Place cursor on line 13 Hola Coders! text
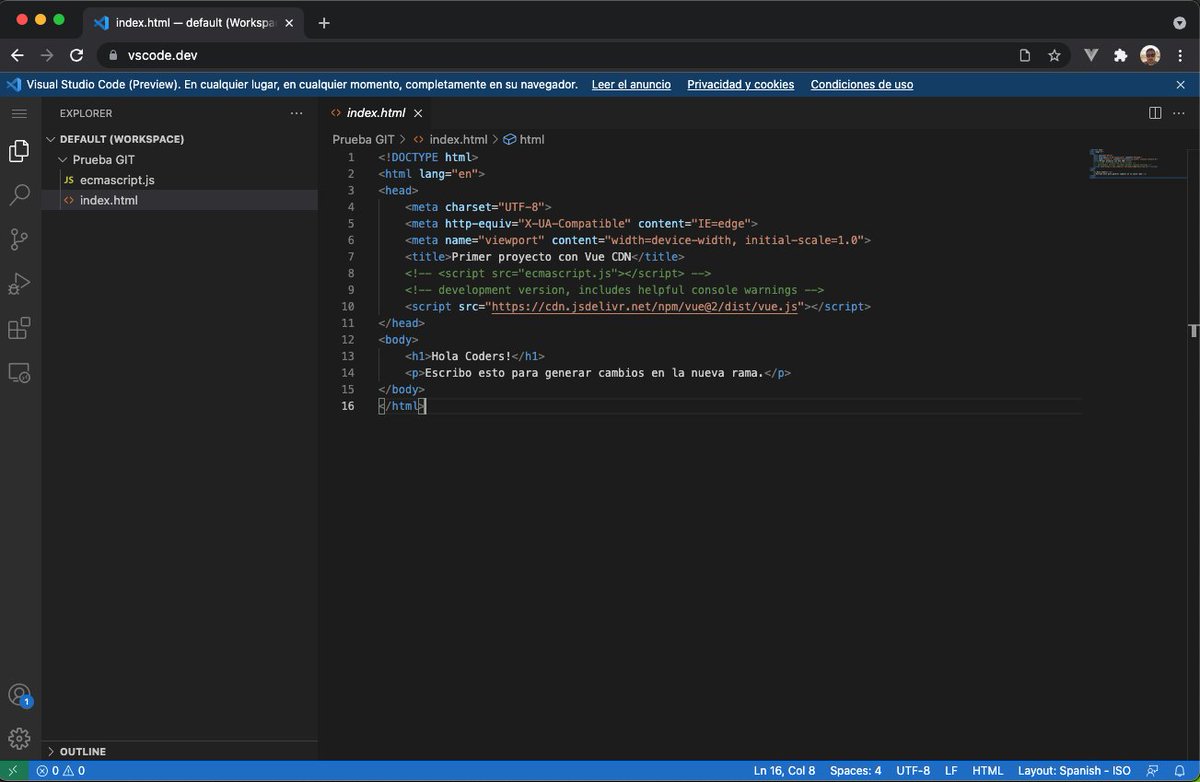Screen dimensions: 1200x782 pyautogui.click(x=471, y=356)
